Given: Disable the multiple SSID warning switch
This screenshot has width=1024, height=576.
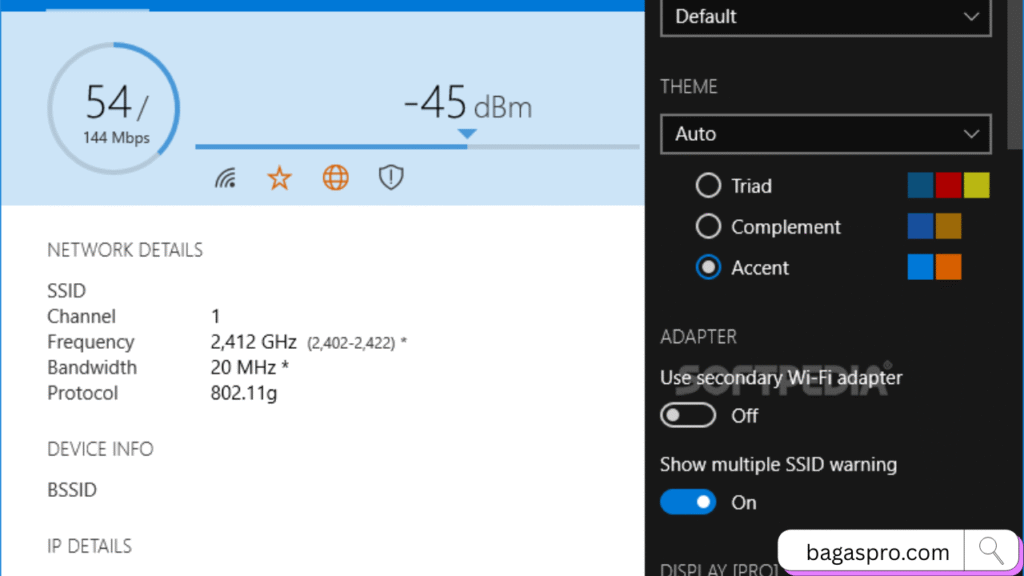Looking at the screenshot, I should pos(688,502).
